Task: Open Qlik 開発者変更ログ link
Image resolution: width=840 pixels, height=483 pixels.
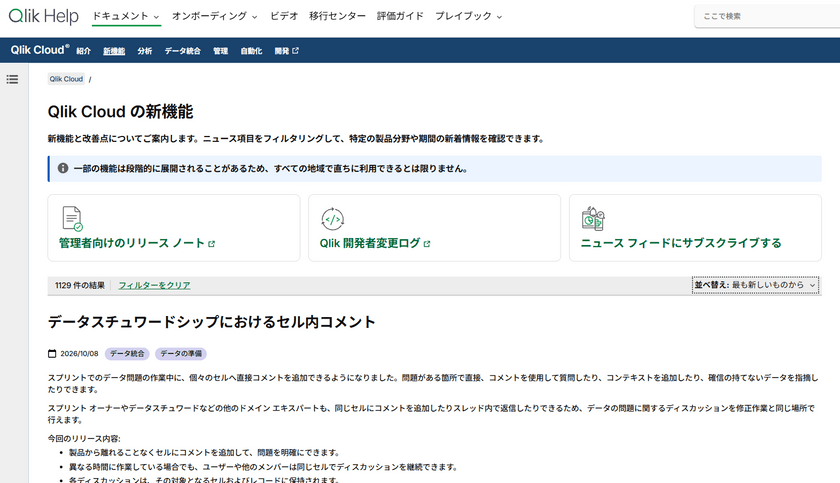Action: pos(375,243)
